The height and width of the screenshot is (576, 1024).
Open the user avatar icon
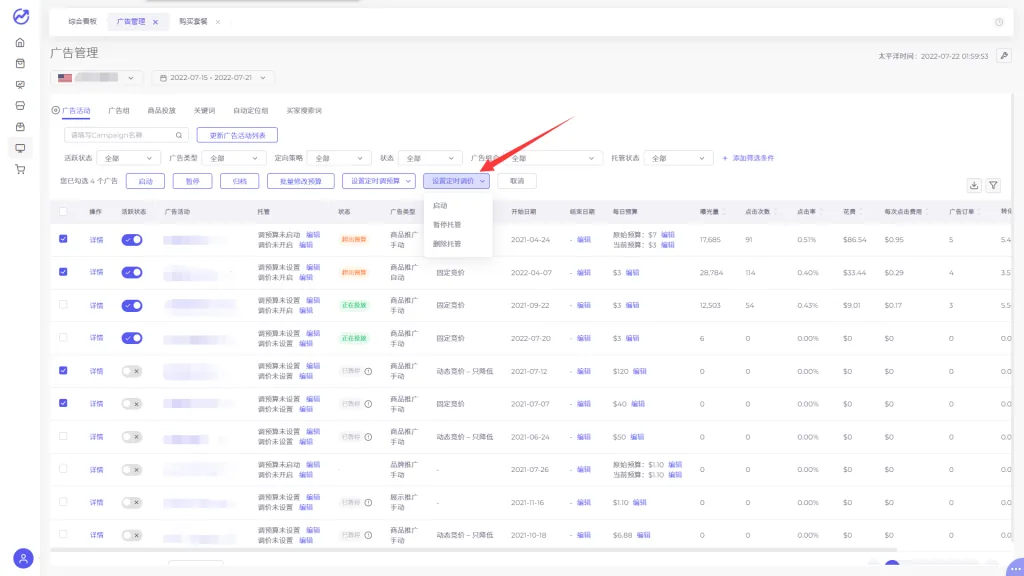[x=23, y=558]
